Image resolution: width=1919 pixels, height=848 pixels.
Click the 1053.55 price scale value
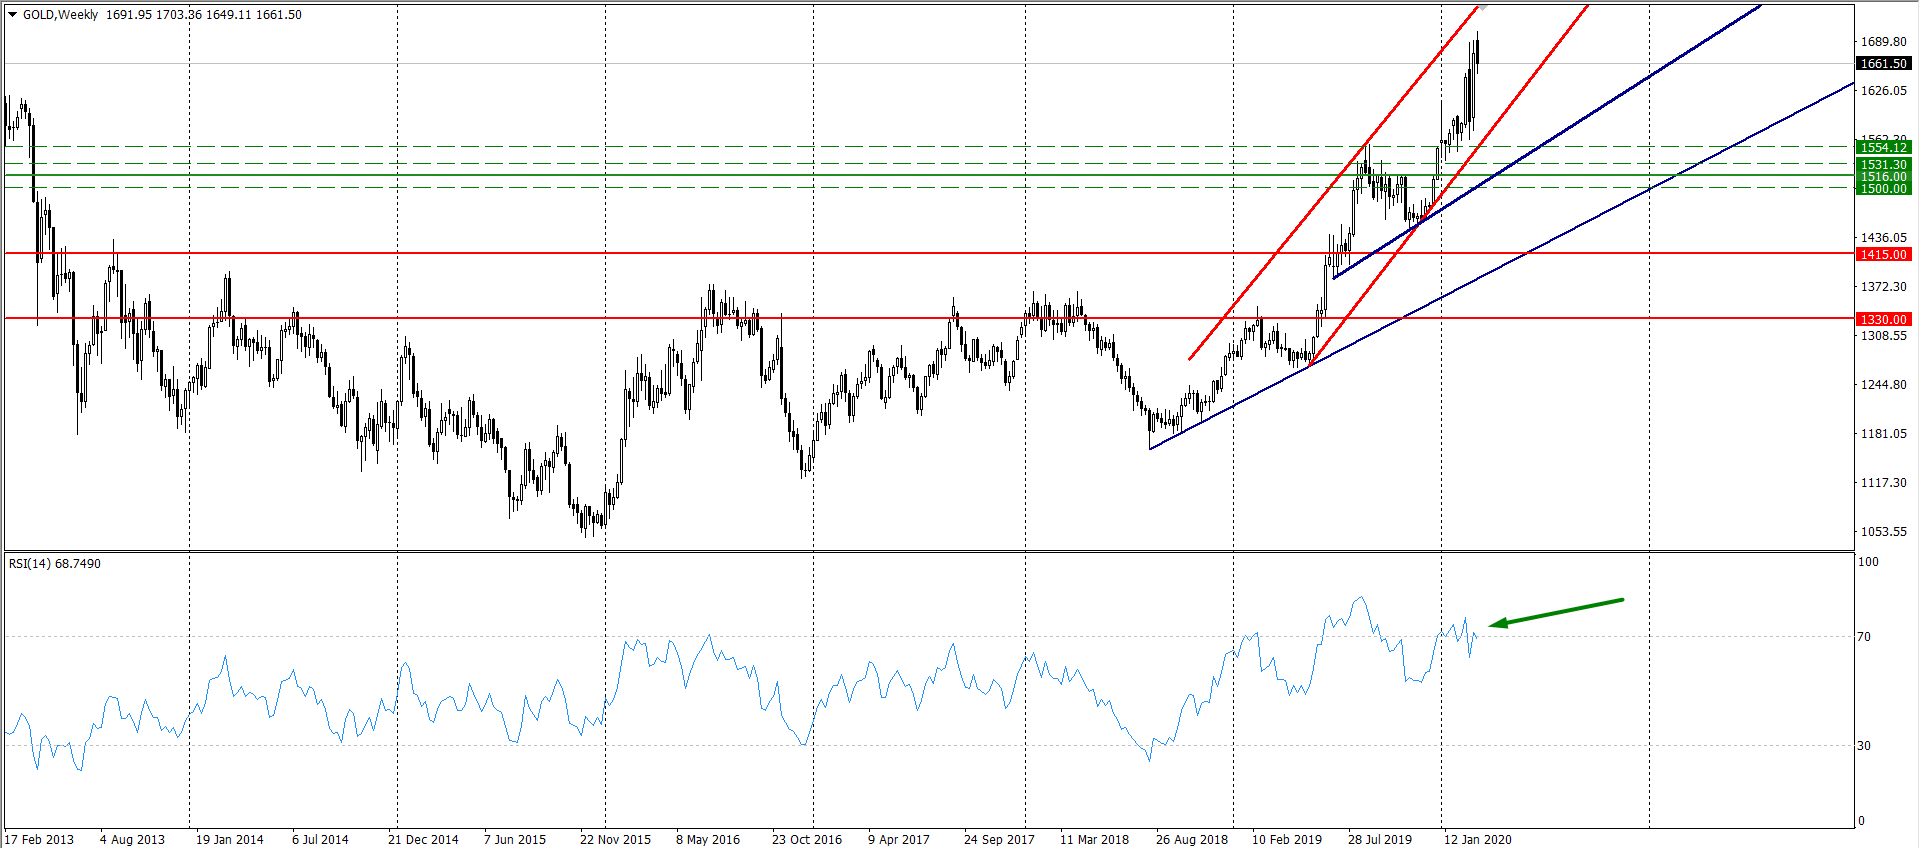coord(1883,532)
